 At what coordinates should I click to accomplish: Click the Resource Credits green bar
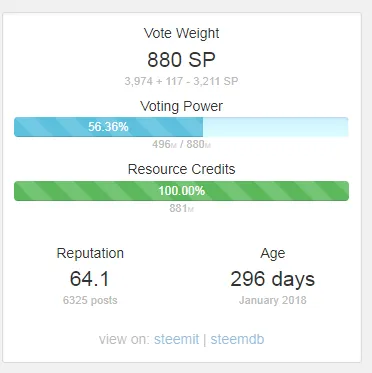tap(181, 191)
